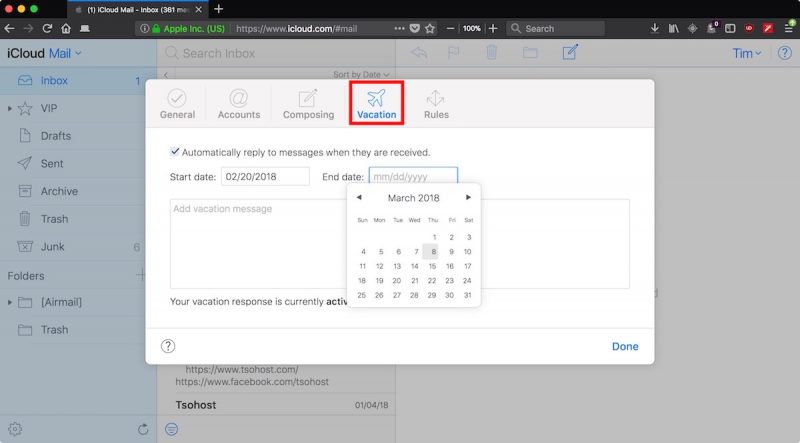The height and width of the screenshot is (443, 800).
Task: Click the Accounts @ icon
Action: tap(239, 98)
